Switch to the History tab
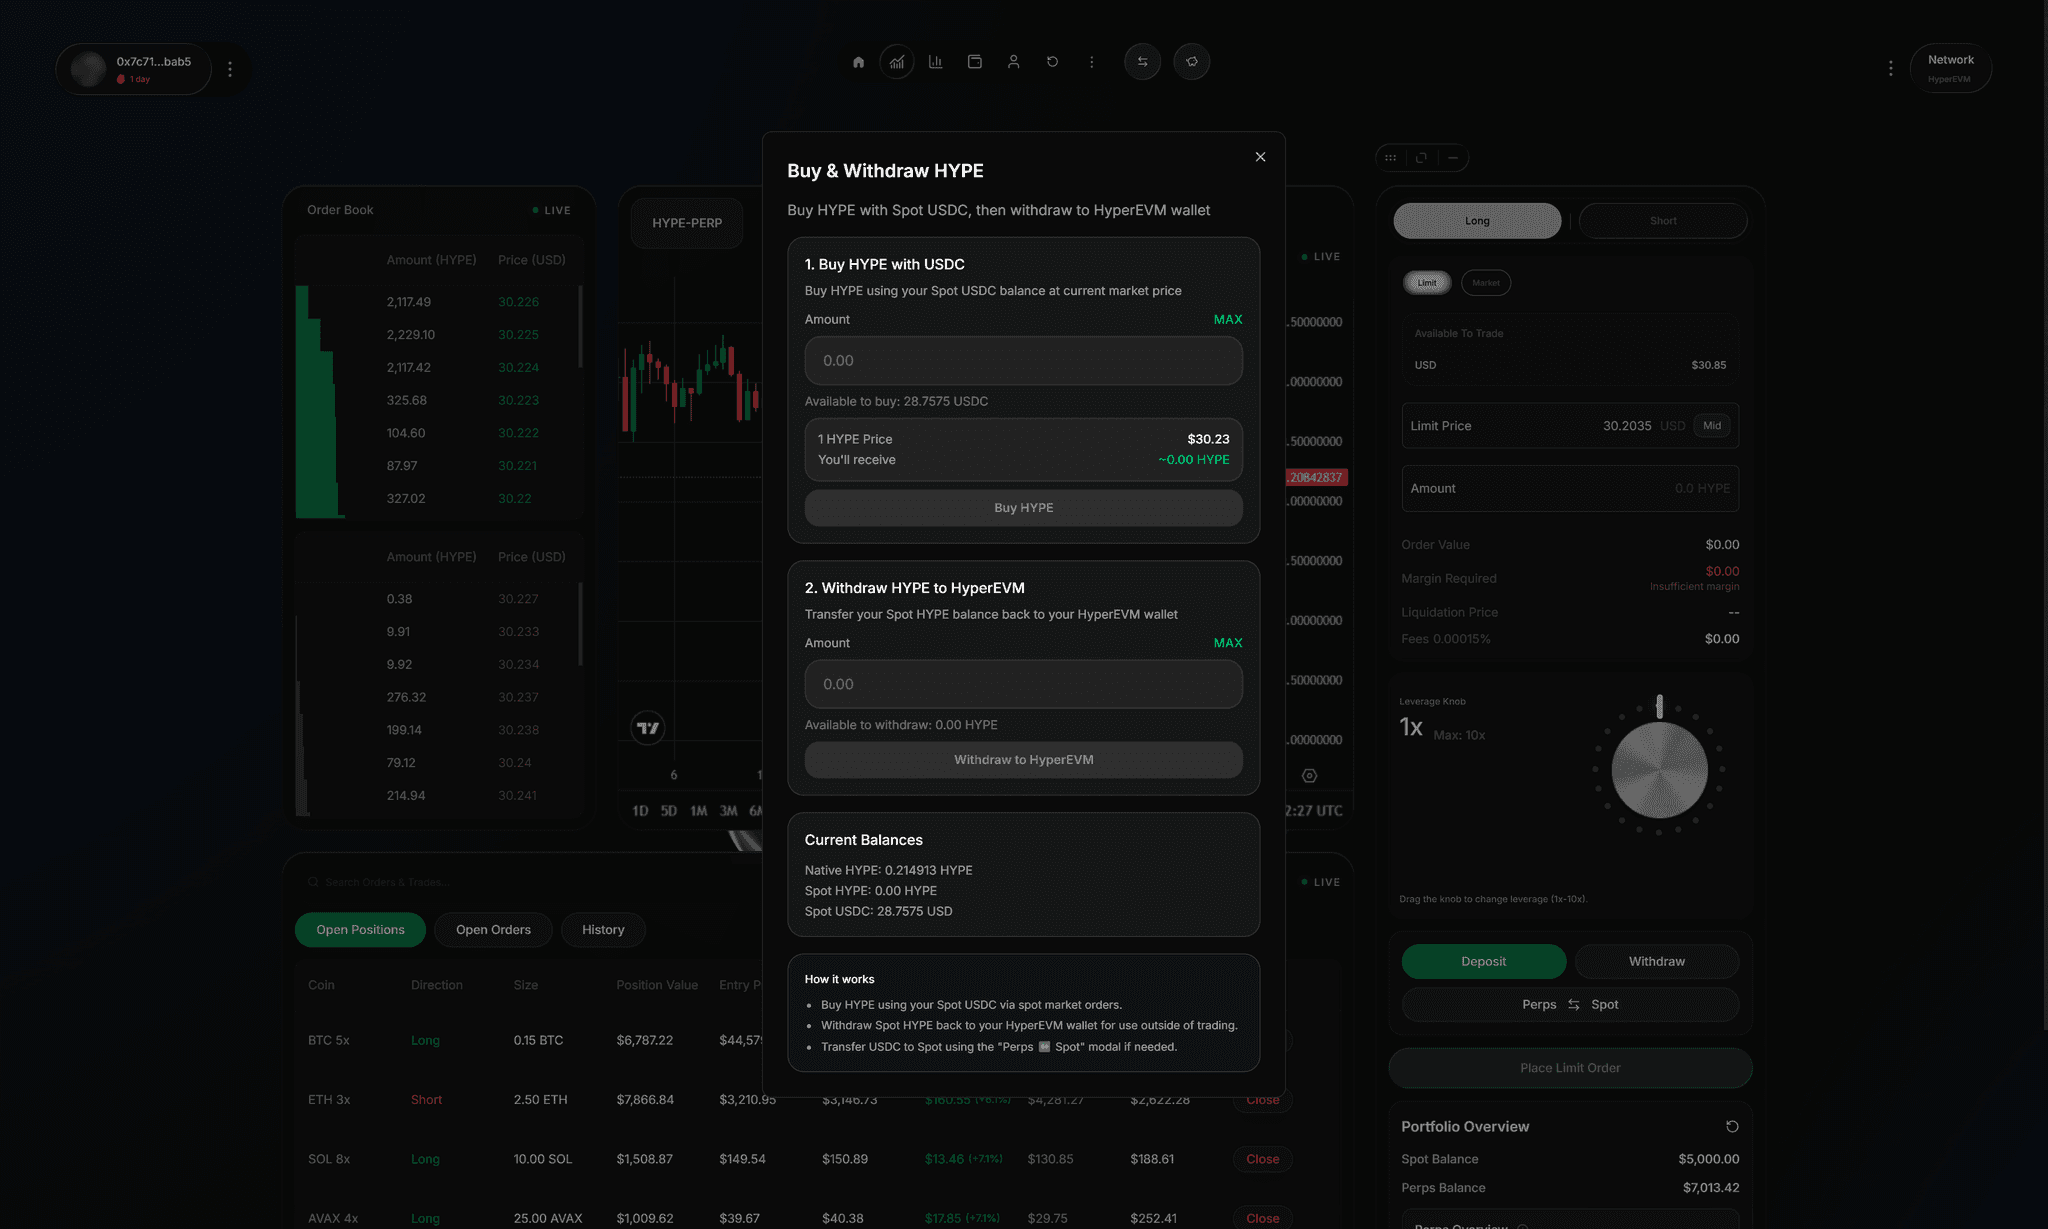The width and height of the screenshot is (2048, 1229). (x=603, y=929)
